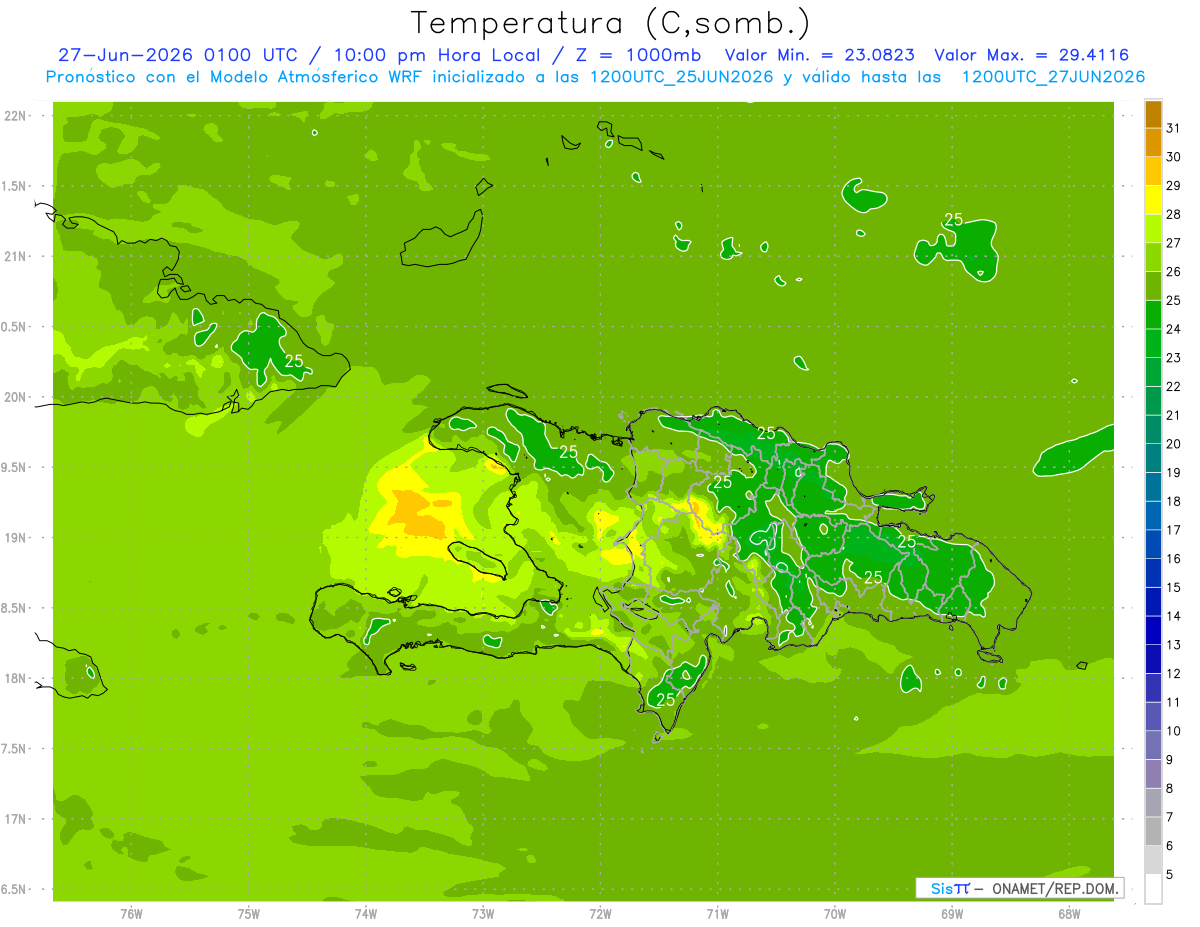Click the '71W' longitude label
This screenshot has width=1200, height=927.
[717, 914]
